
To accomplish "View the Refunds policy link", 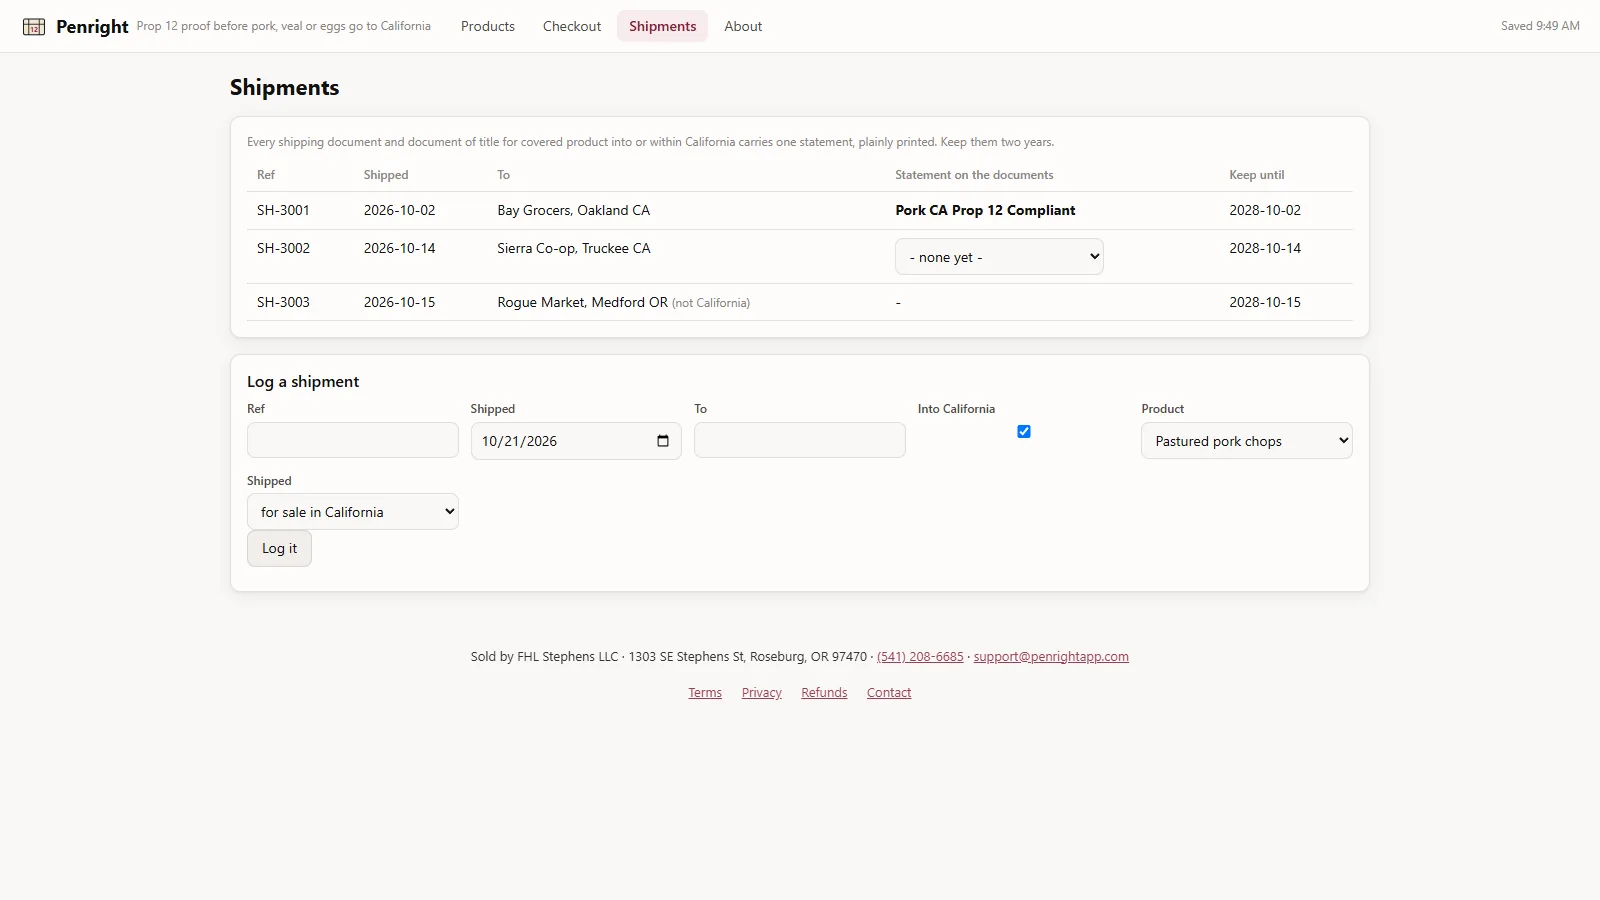I will (824, 693).
